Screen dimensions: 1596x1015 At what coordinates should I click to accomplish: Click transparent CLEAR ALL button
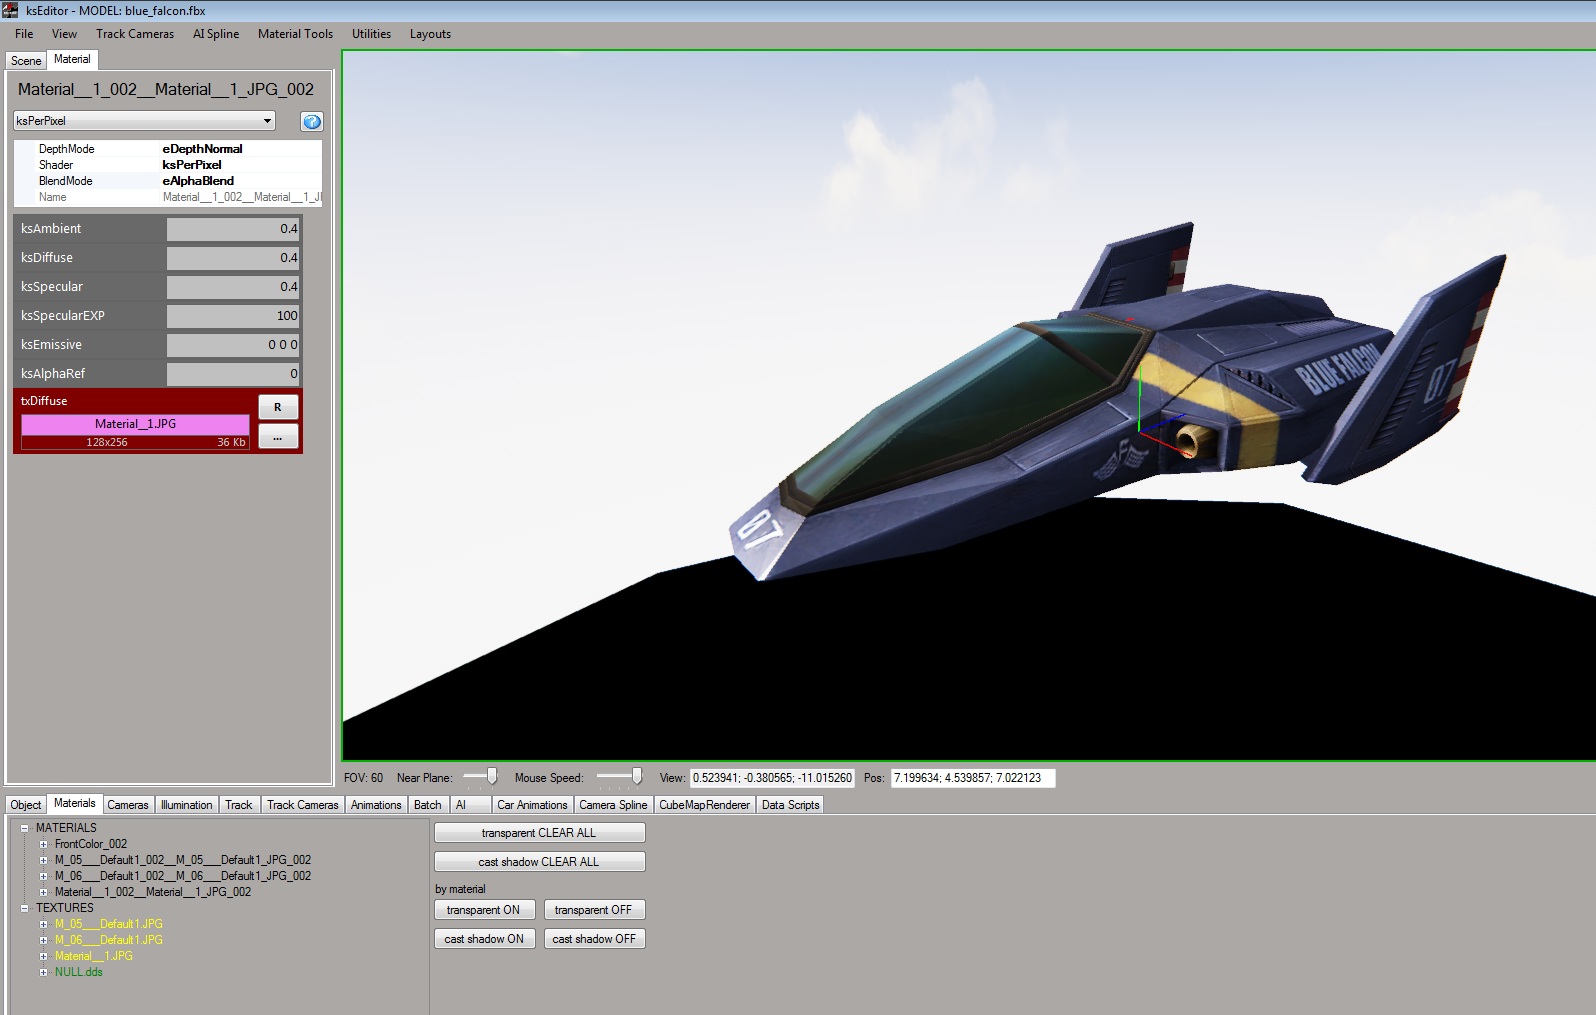(539, 833)
